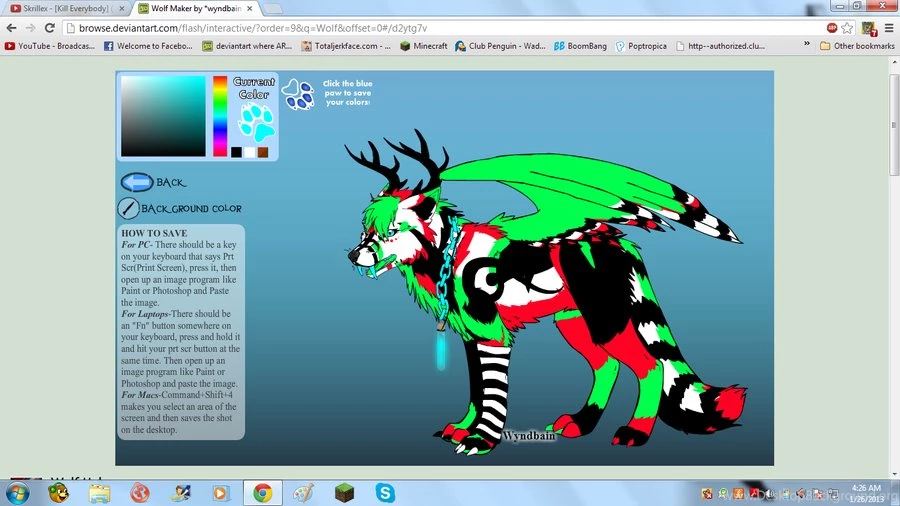The height and width of the screenshot is (506, 900).
Task: Pick the brown color swatch
Action: coord(263,152)
